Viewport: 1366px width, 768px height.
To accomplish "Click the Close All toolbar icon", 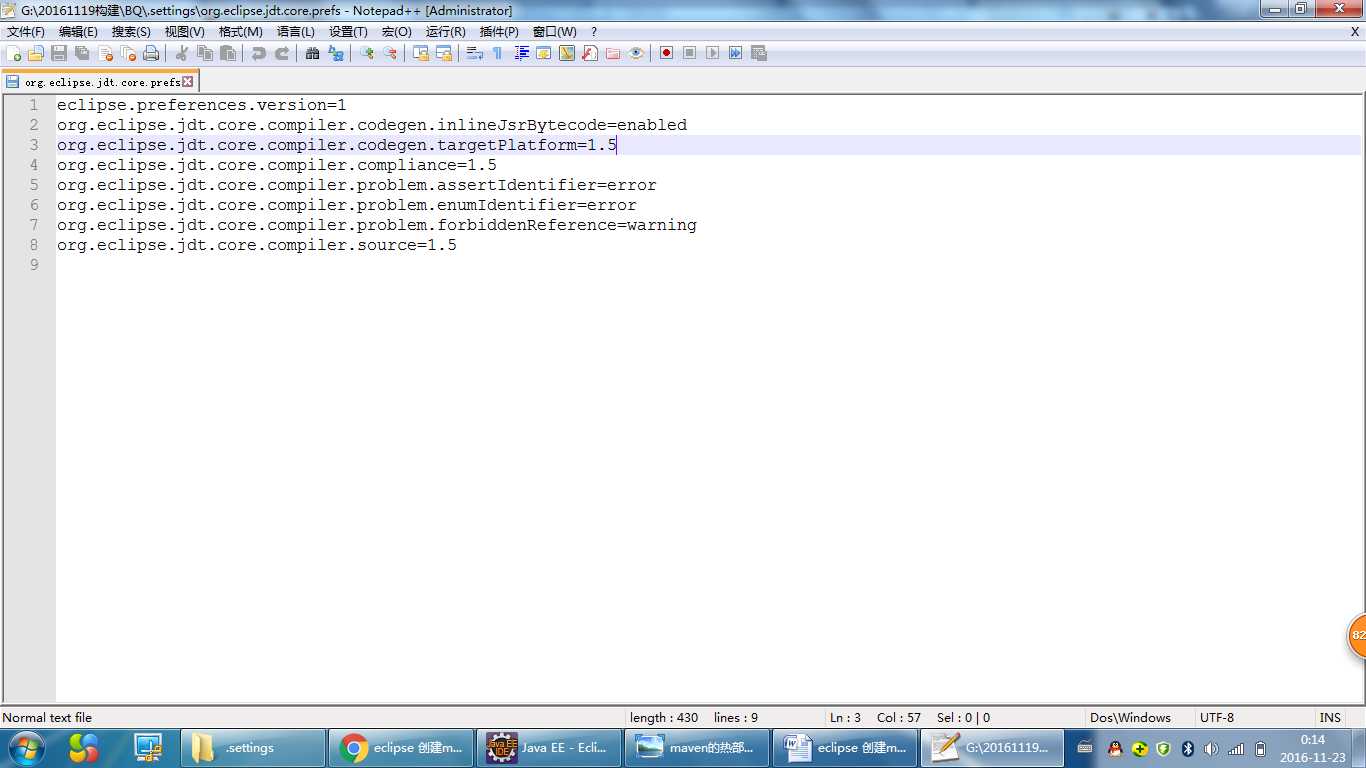I will 128,53.
